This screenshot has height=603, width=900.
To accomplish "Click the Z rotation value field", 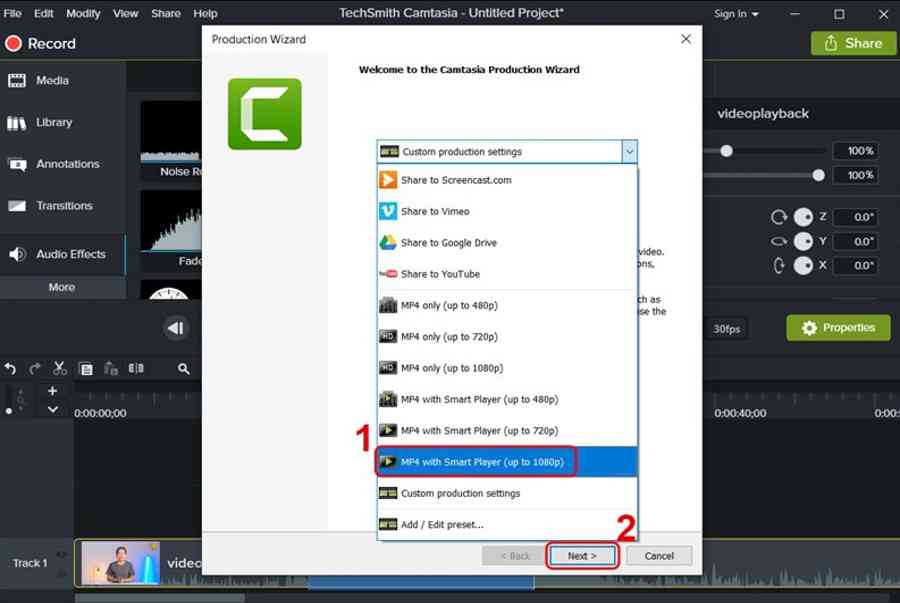I will 856,217.
